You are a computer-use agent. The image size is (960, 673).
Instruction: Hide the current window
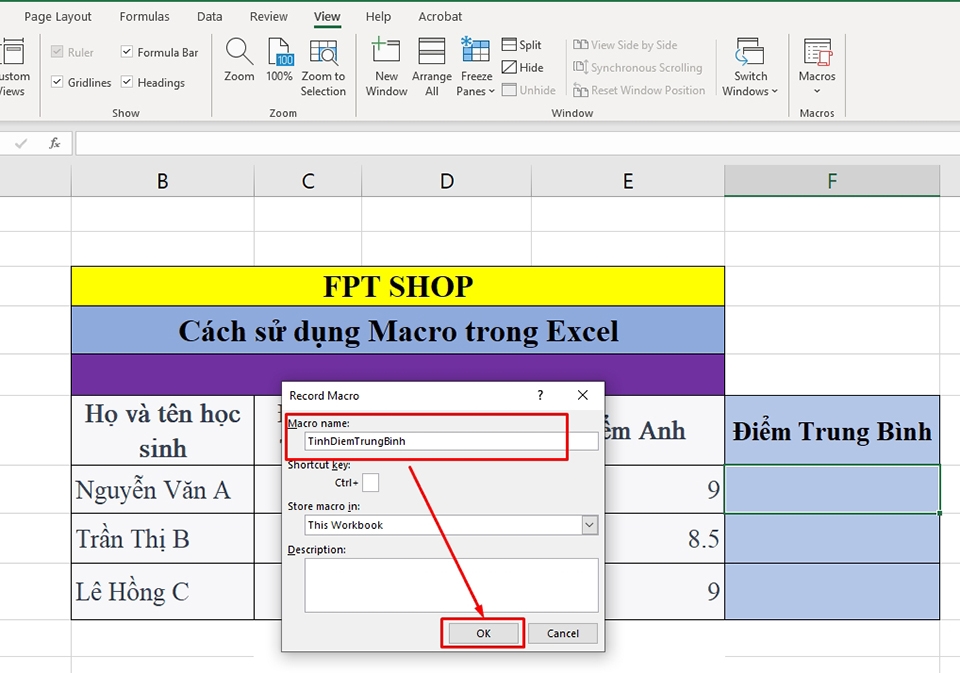tap(522, 67)
